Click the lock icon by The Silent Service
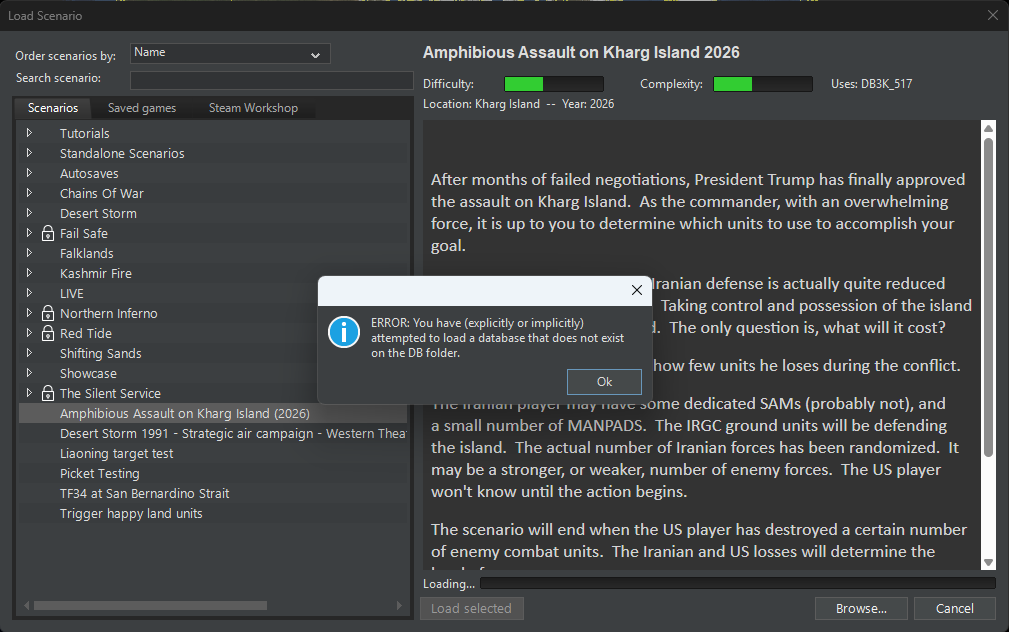This screenshot has height=632, width=1009. coord(48,393)
